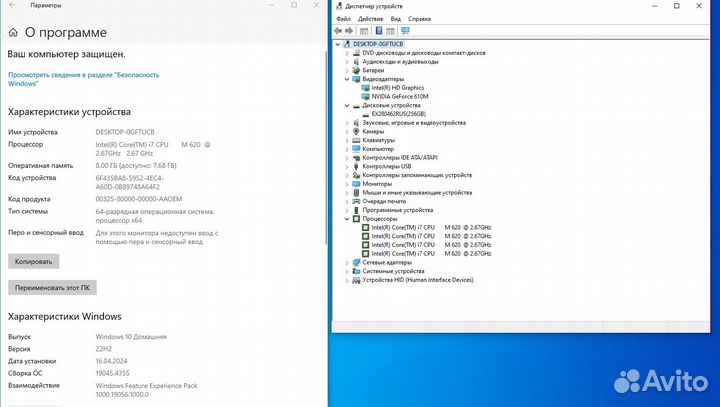Click the 8.00 ГБ installed memory value
Viewport: 720px width, 407px height.
coord(136,165)
